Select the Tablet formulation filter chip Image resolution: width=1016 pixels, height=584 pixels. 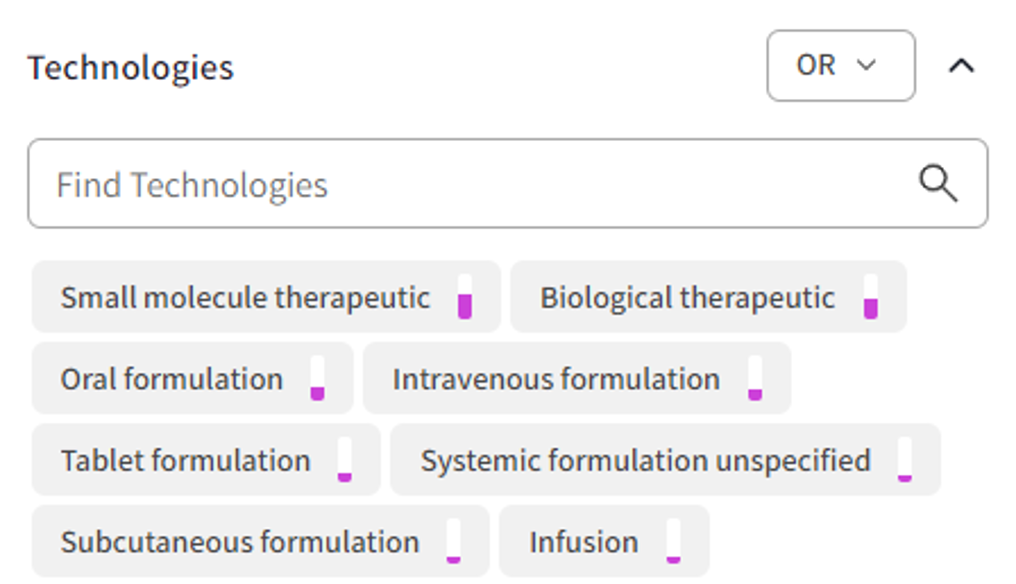[x=184, y=459]
